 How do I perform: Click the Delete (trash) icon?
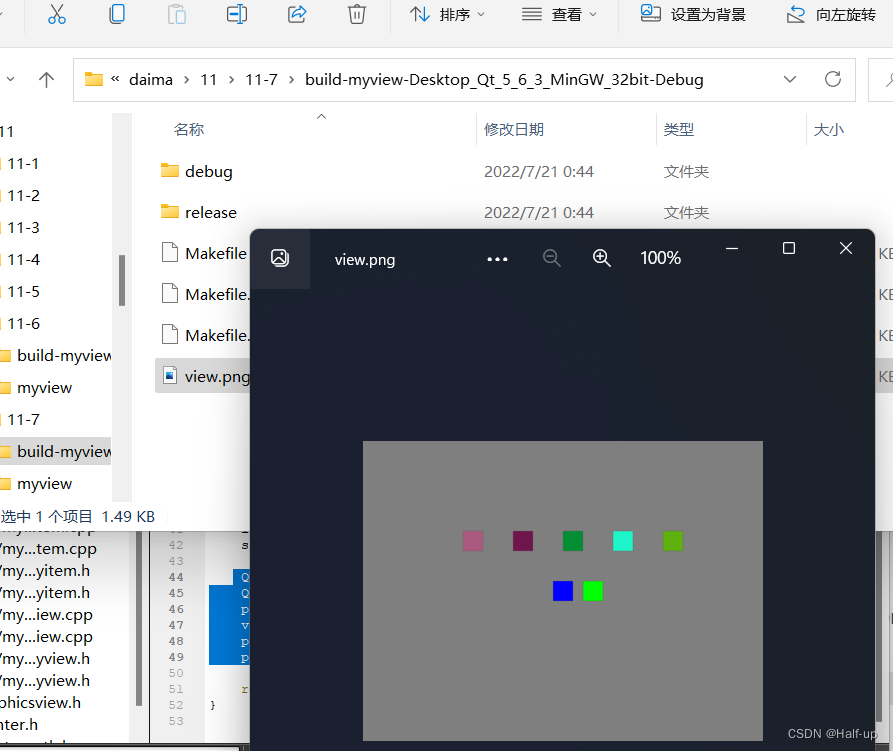point(356,15)
